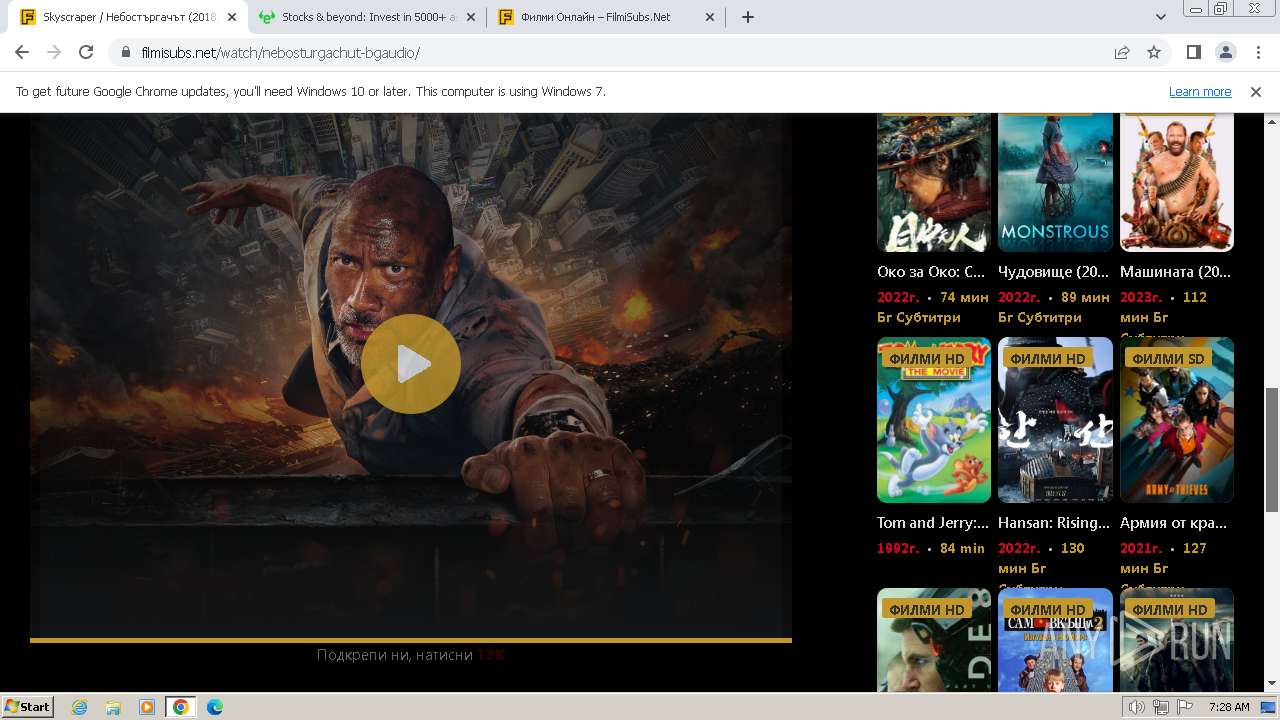Open the Око за Око title link
Viewport: 1280px width, 720px height.
tap(931, 272)
